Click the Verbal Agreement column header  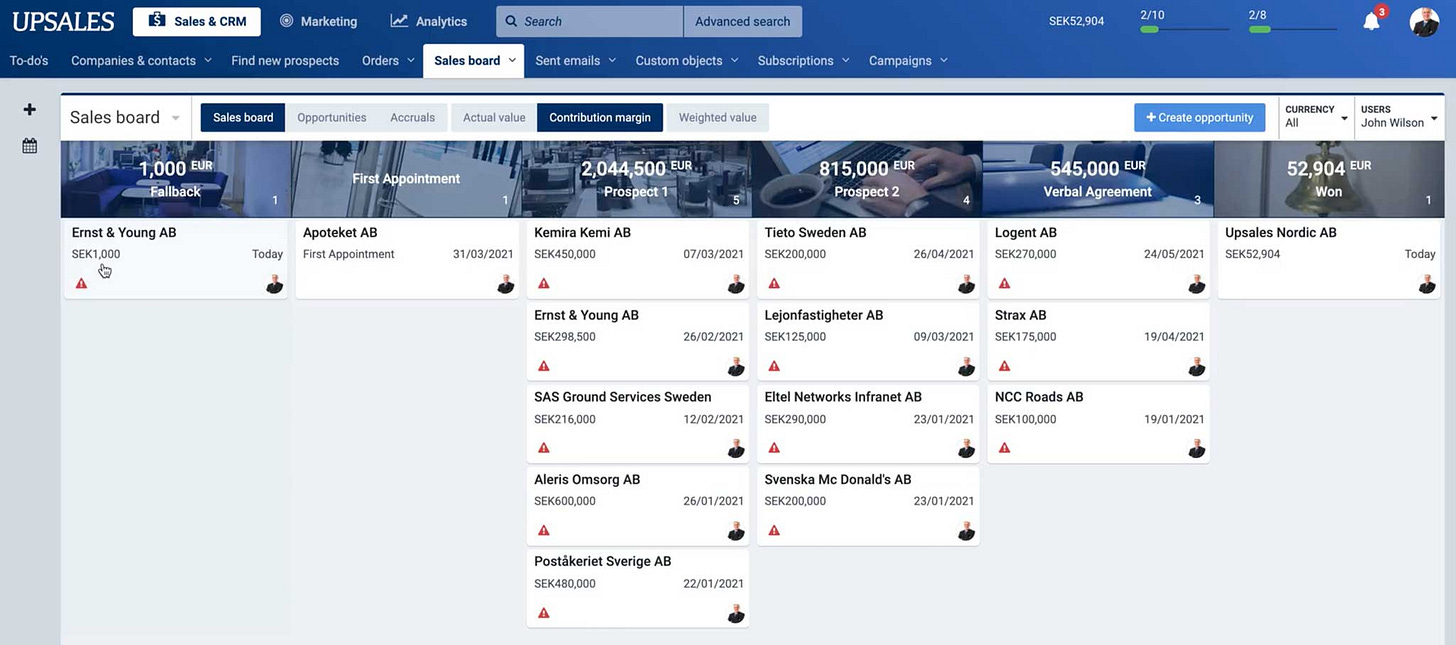[x=1098, y=179]
